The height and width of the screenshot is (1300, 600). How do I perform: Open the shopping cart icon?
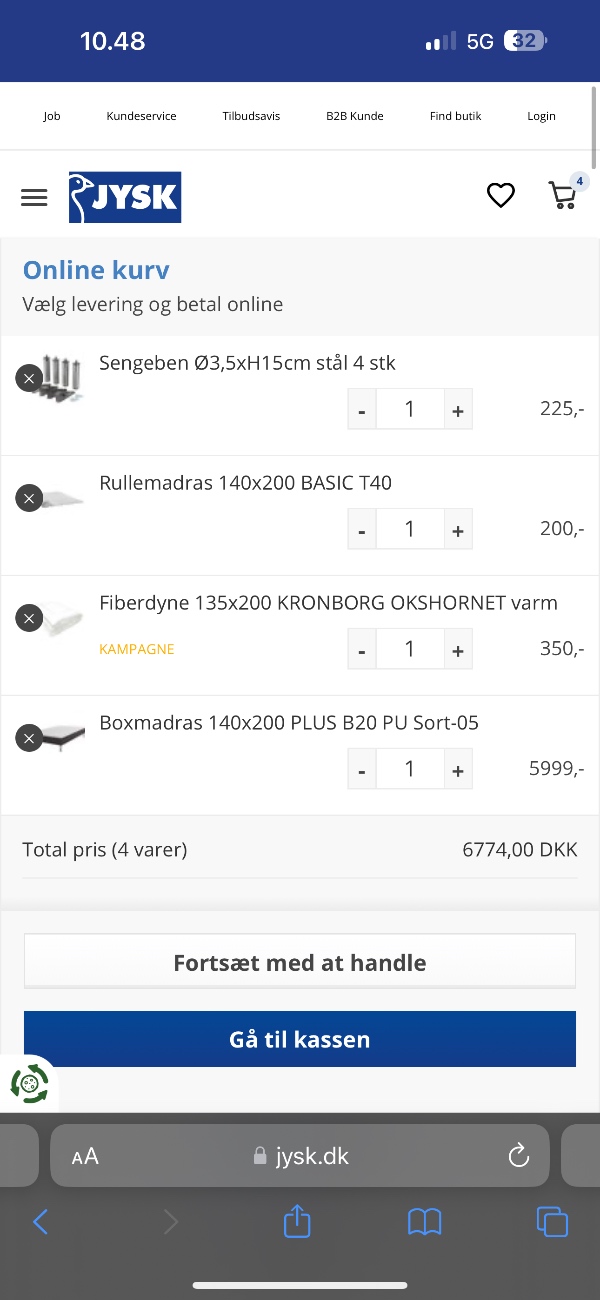[564, 195]
